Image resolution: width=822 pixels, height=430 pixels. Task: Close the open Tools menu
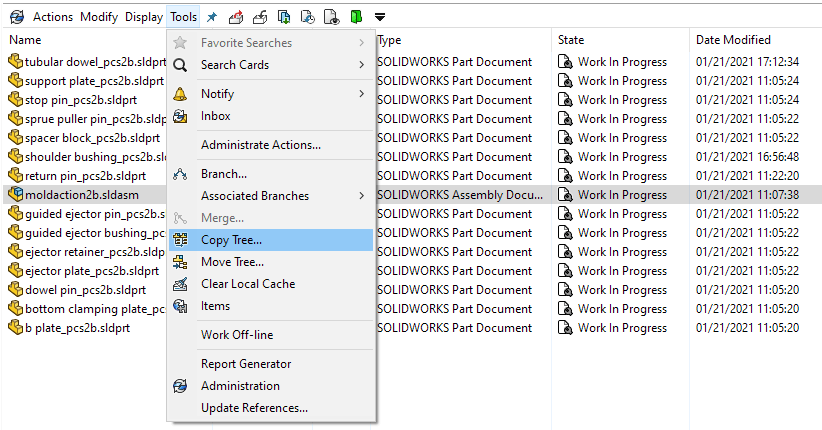pos(183,17)
